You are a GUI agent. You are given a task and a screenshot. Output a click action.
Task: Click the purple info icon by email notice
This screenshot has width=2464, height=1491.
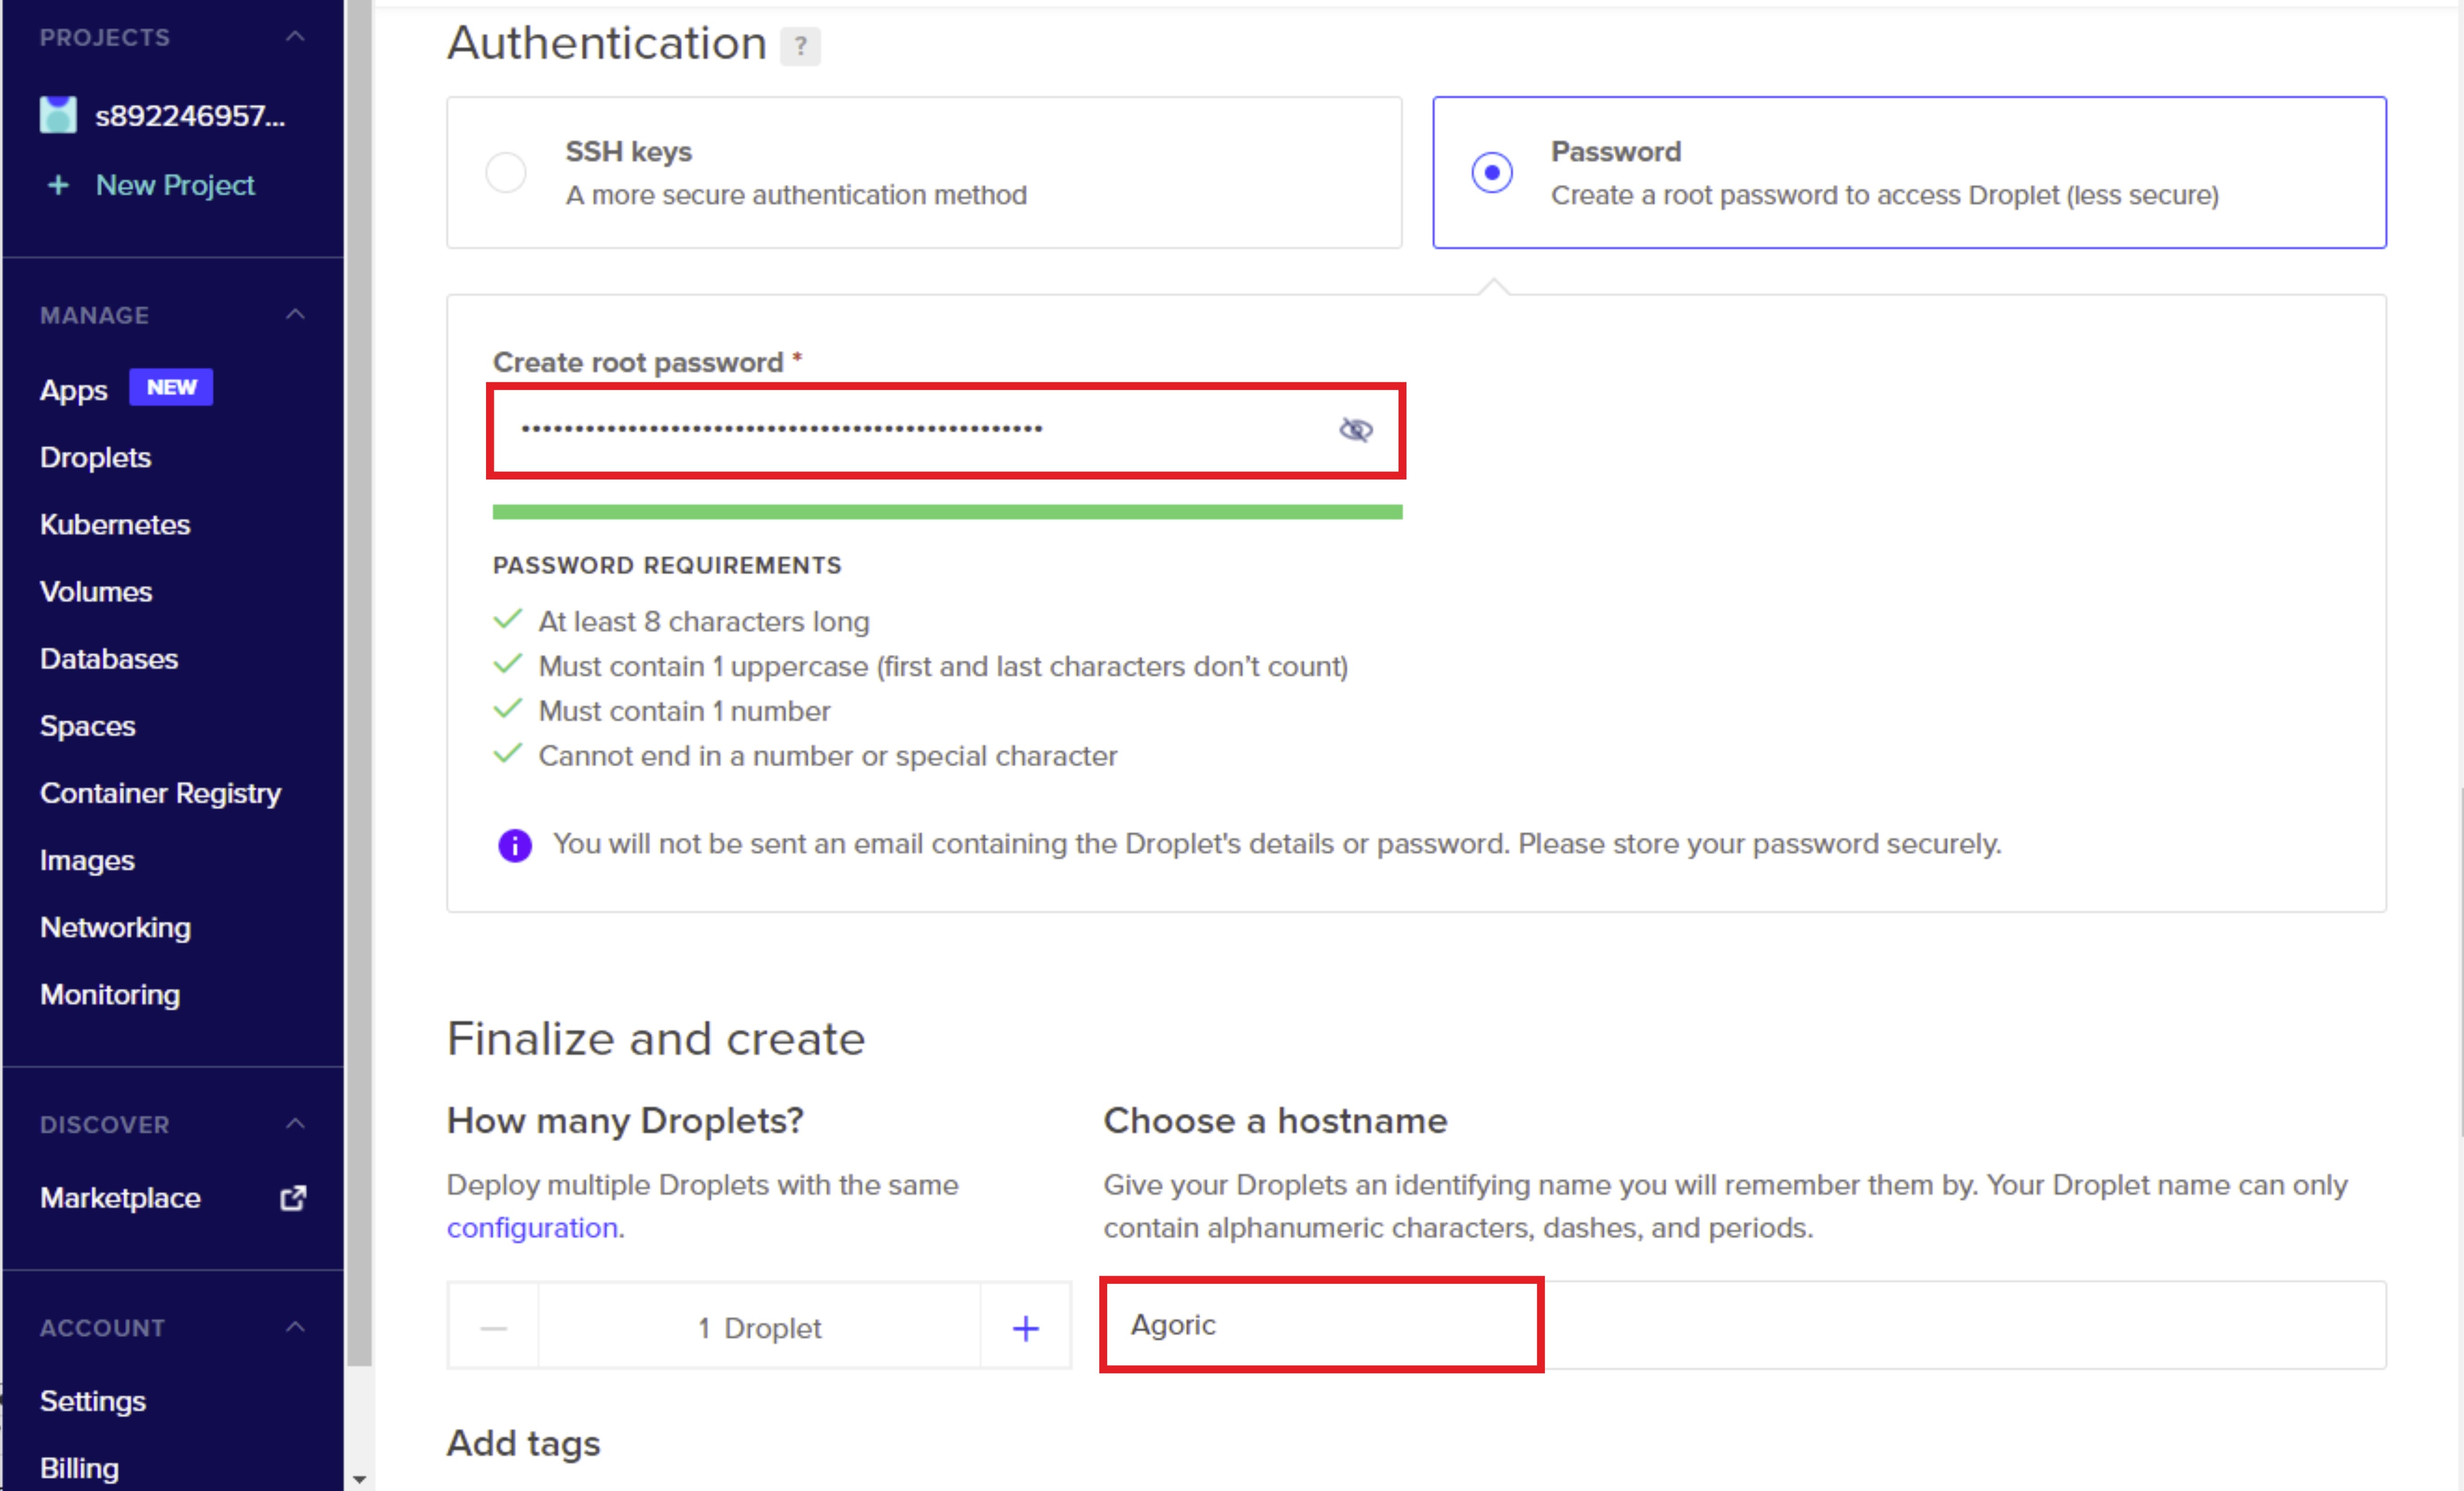515,845
